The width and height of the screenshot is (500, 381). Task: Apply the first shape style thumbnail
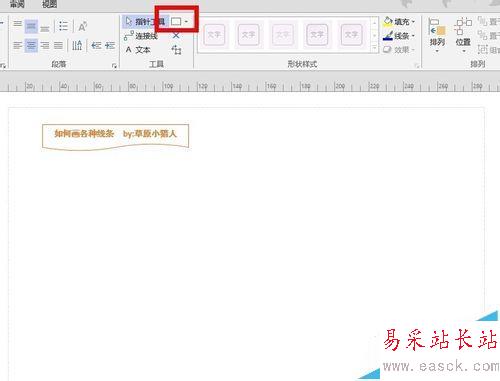coord(214,34)
